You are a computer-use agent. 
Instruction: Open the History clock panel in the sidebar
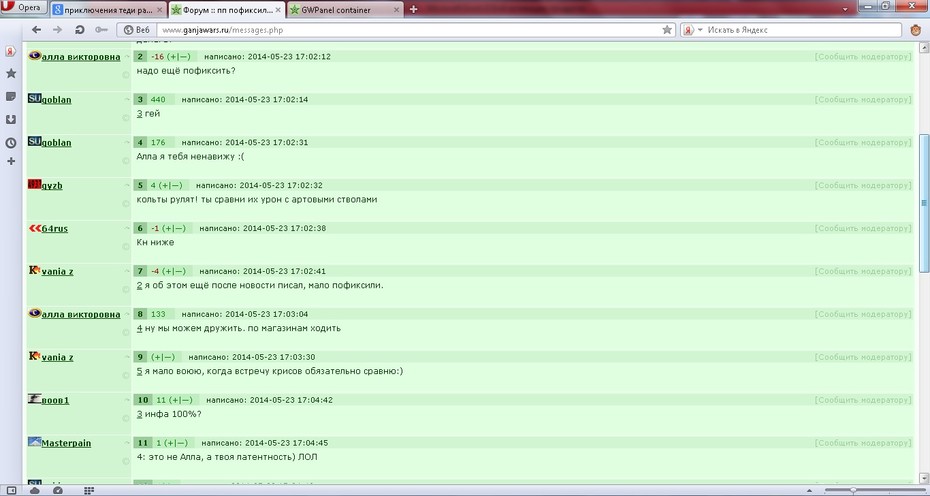pyautogui.click(x=11, y=142)
